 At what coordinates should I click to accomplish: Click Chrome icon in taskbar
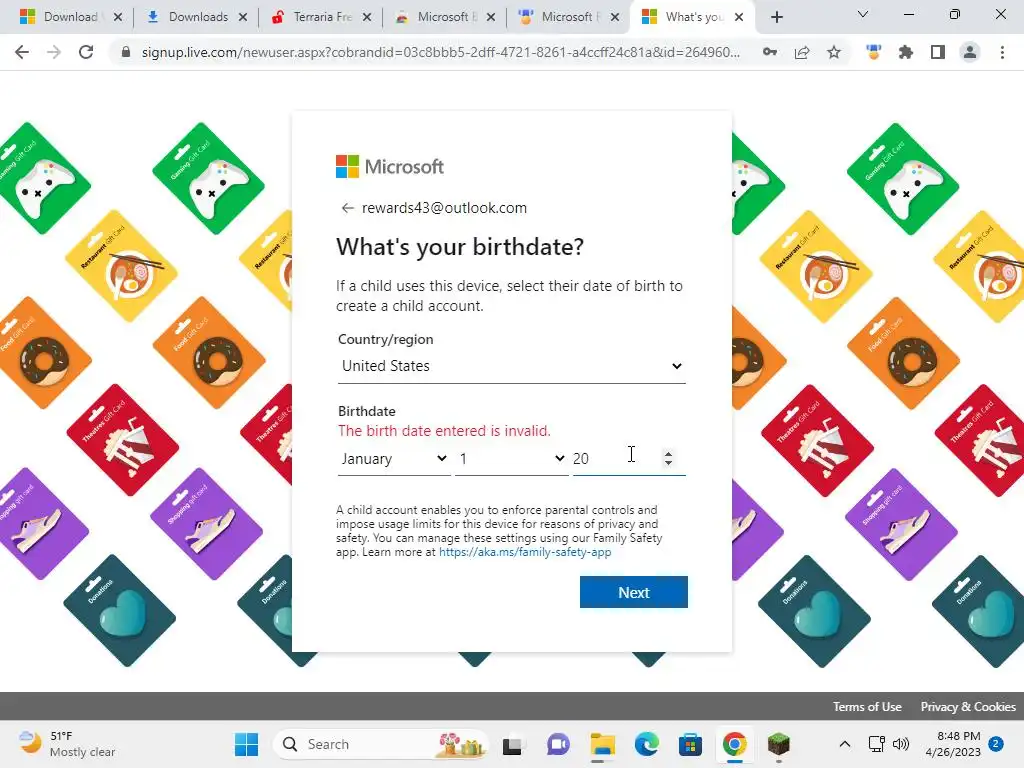(735, 744)
